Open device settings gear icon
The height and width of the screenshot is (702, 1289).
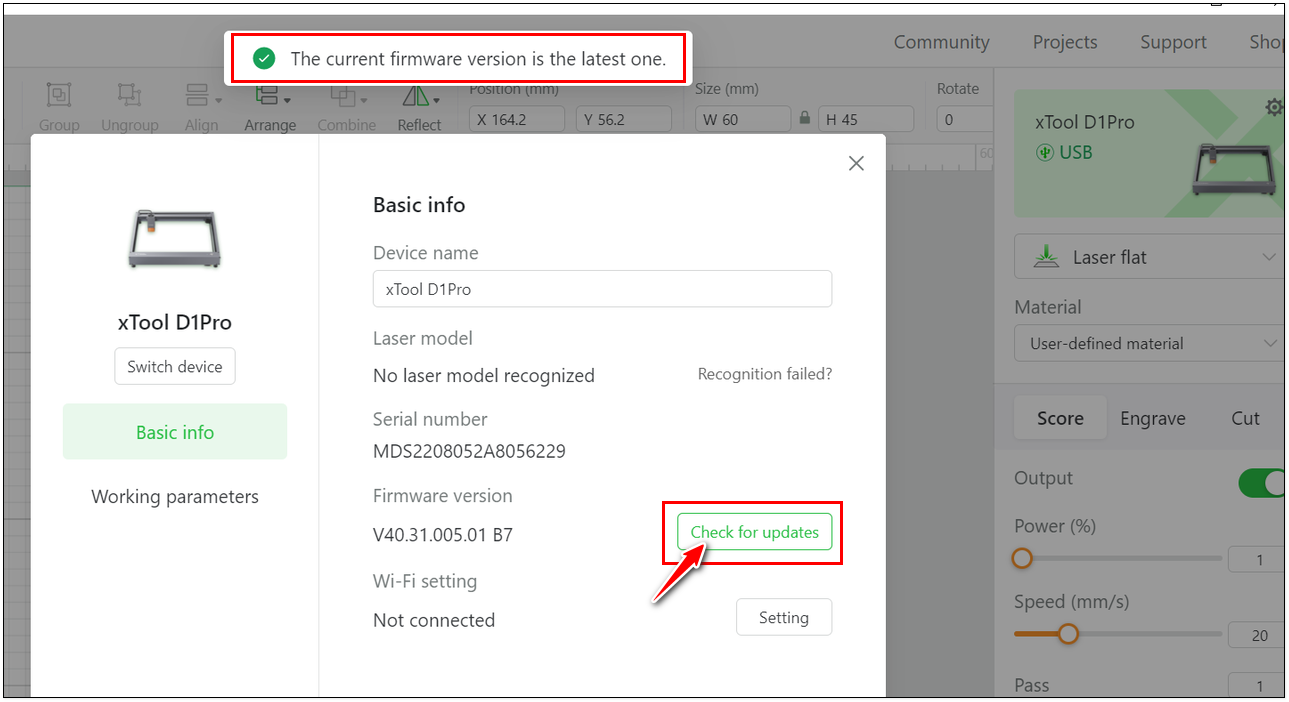coord(1273,107)
